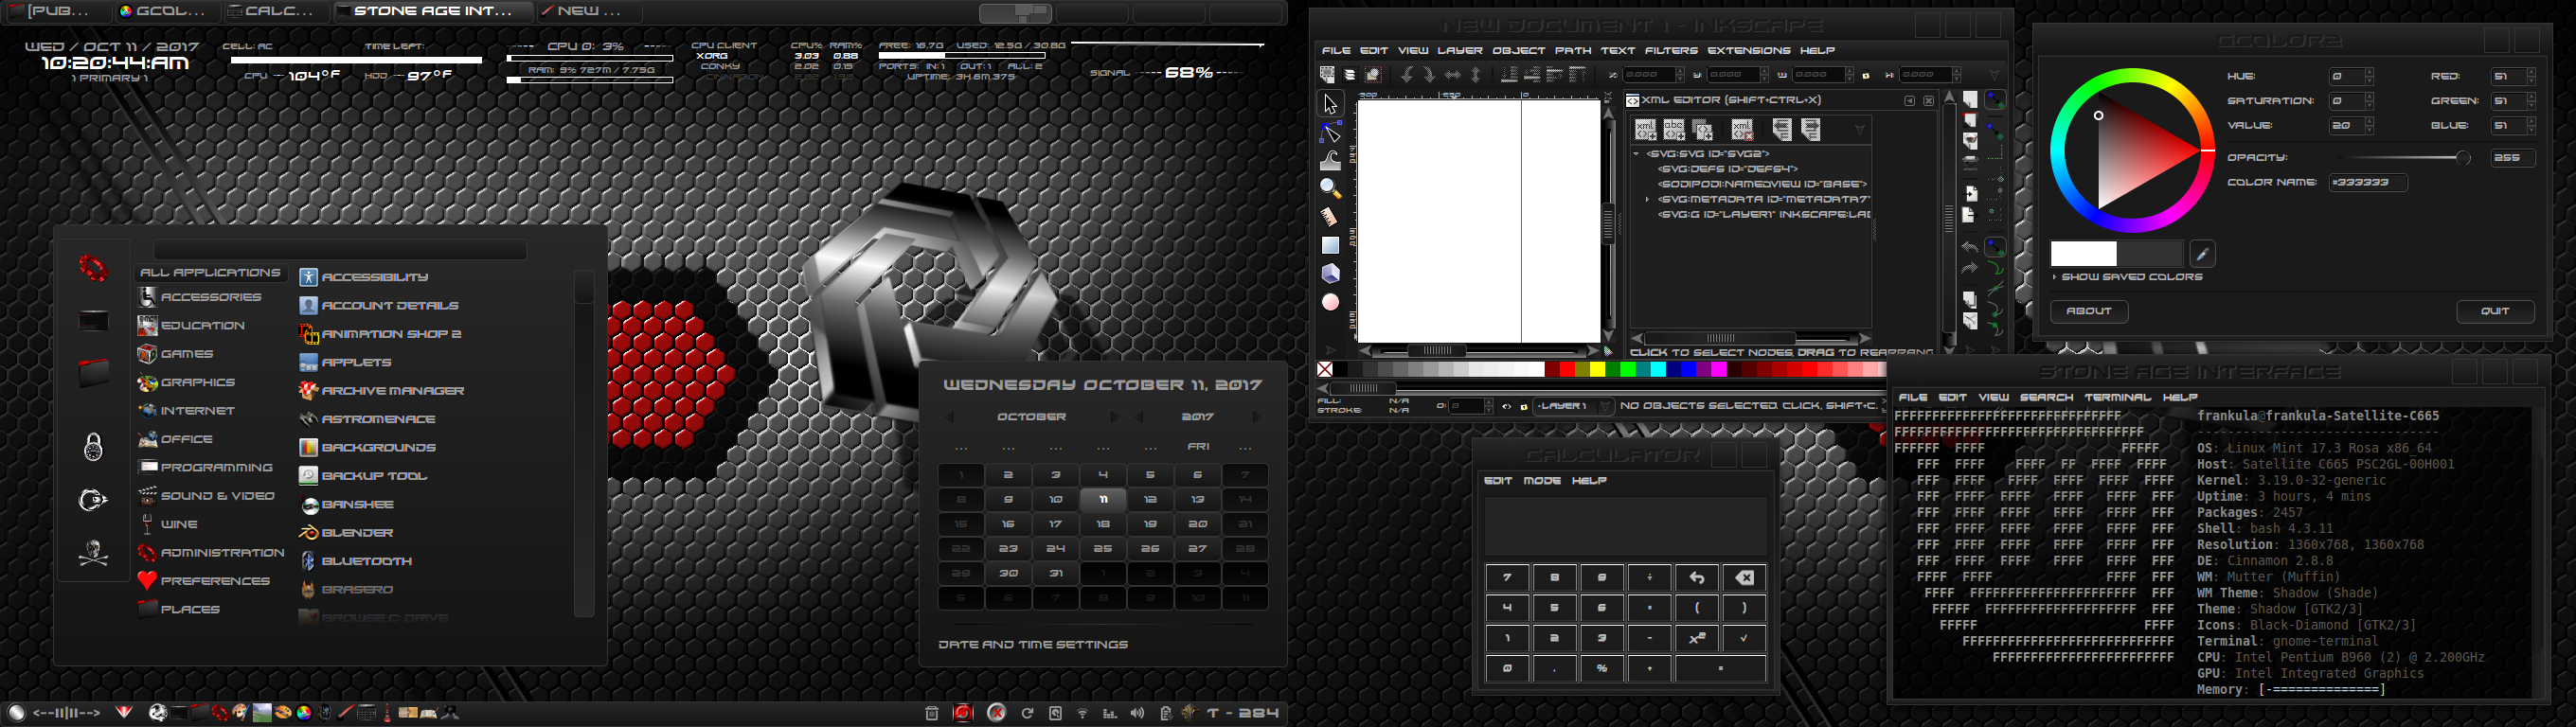Image resolution: width=2576 pixels, height=727 pixels.
Task: Select the Ellipse circle tool in Inkscape
Action: click(x=1330, y=302)
